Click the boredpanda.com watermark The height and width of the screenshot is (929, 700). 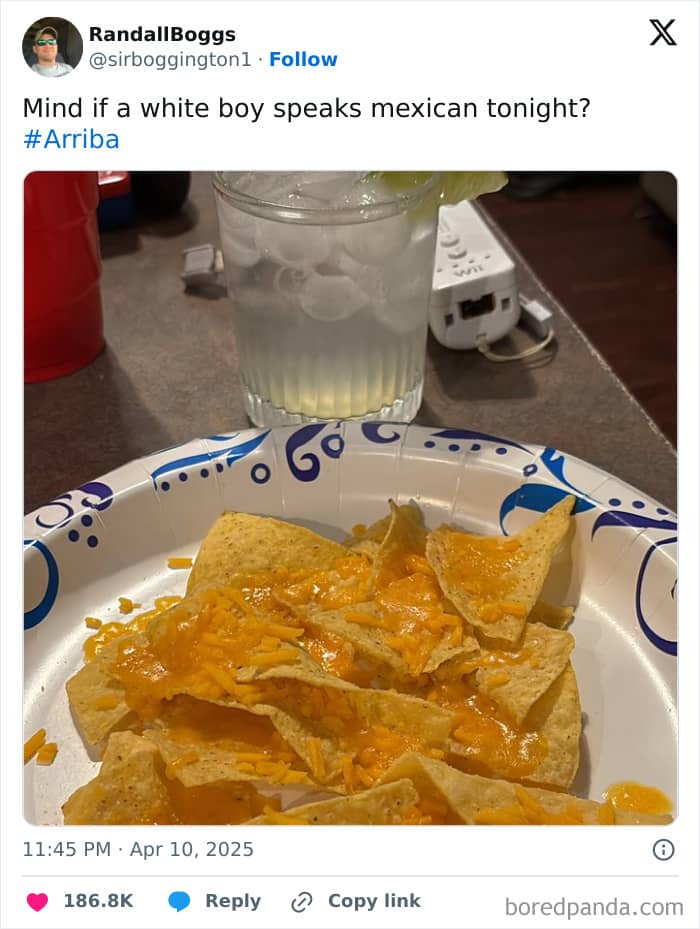pyautogui.click(x=594, y=907)
